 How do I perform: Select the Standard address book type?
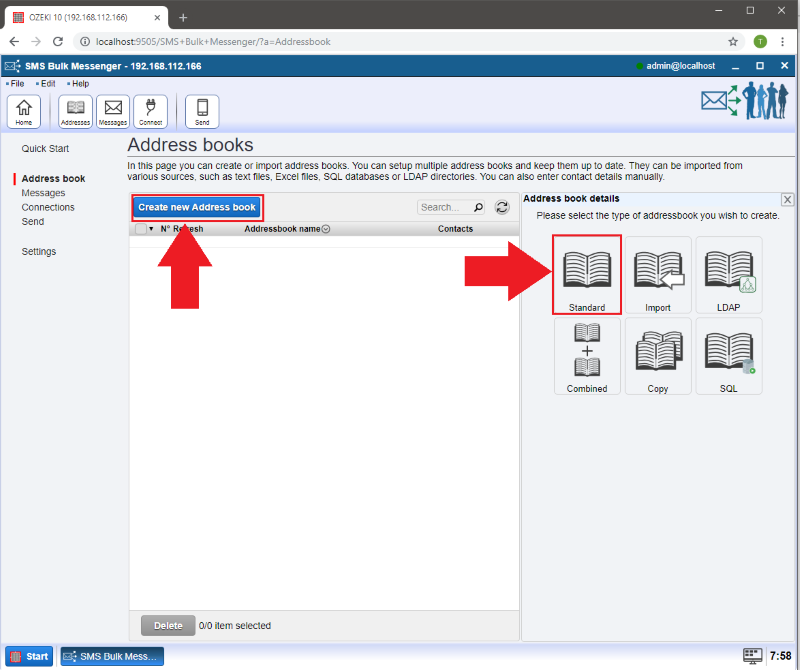[587, 275]
